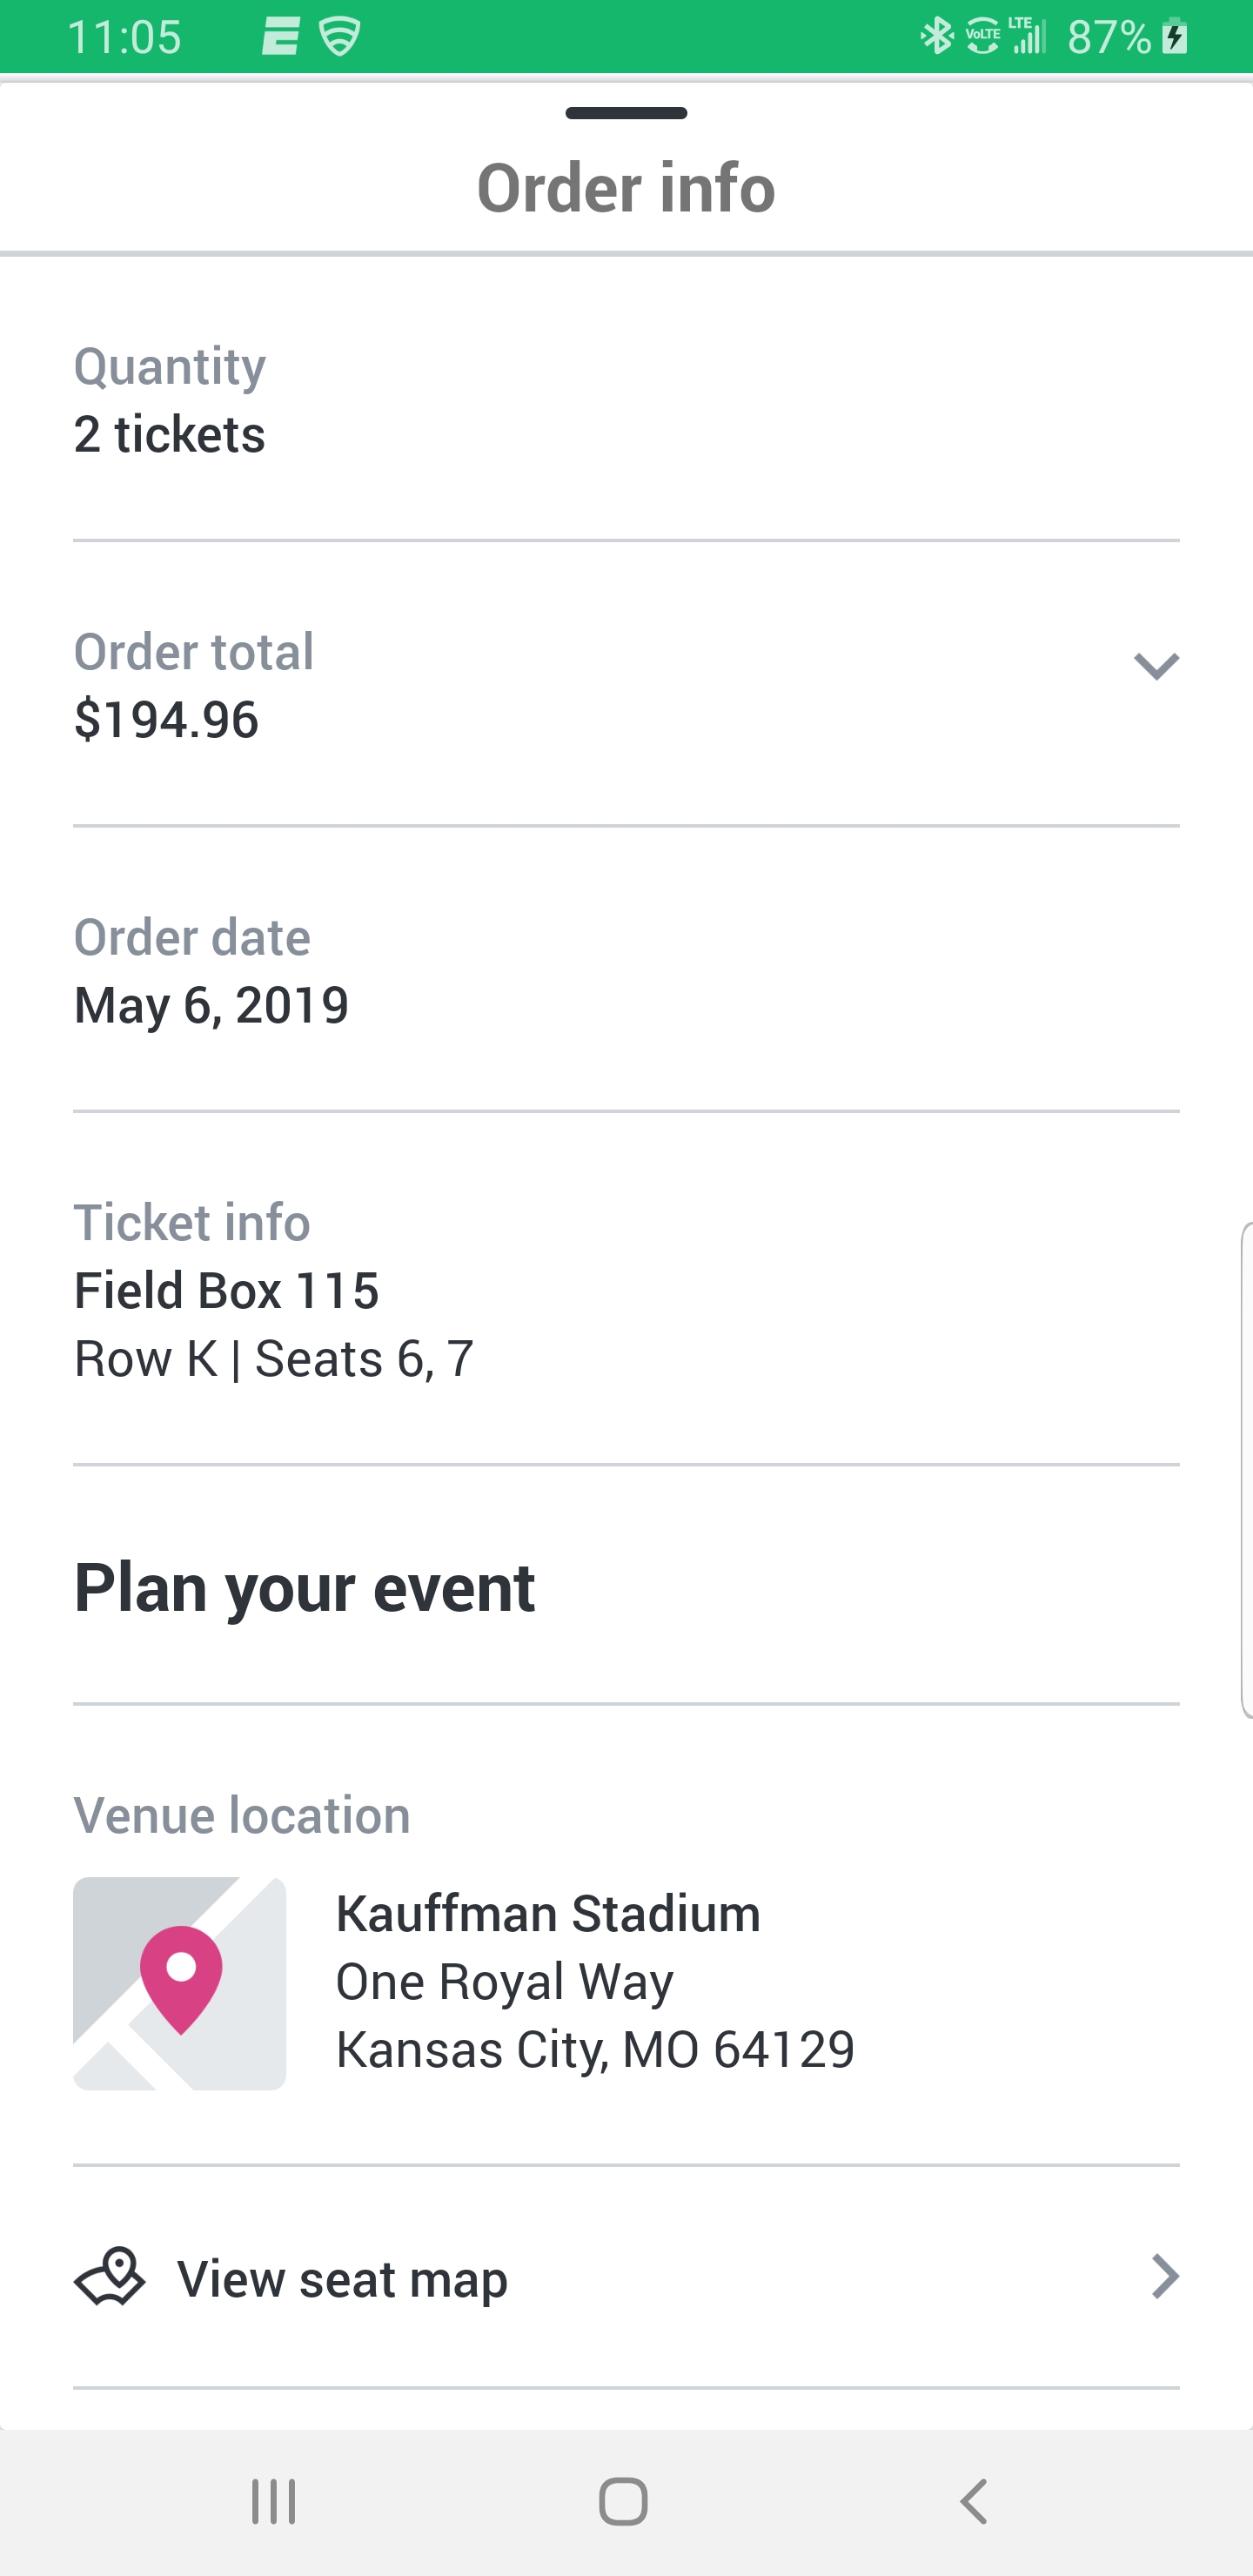Tap the Wi-Fi shield status icon

340,37
